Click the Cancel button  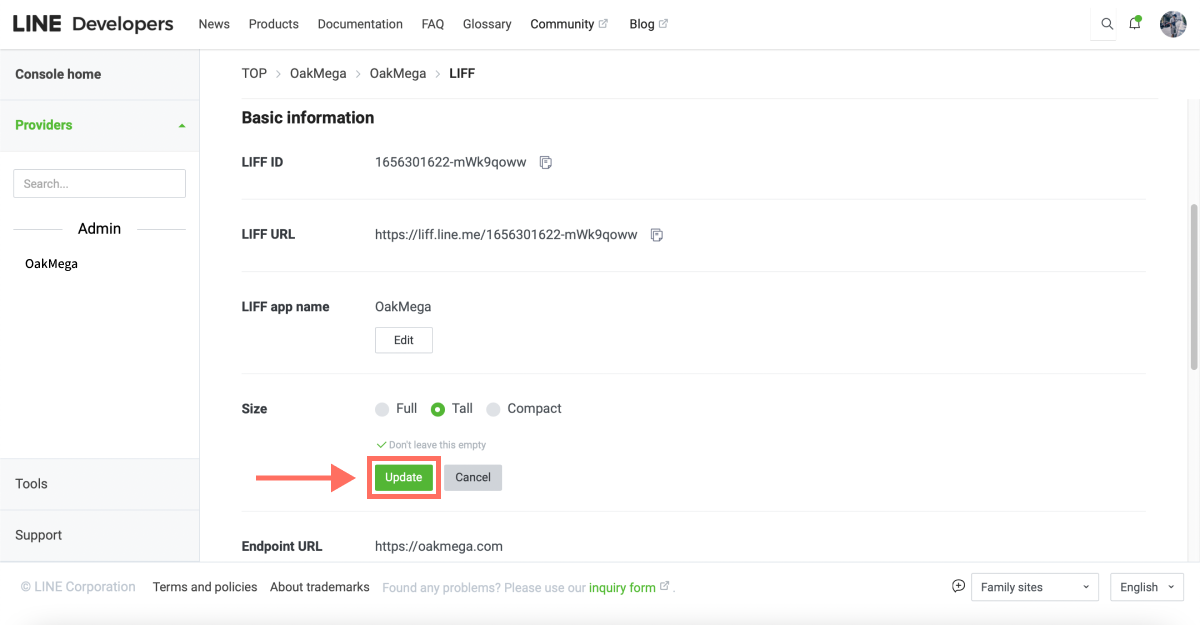(x=473, y=478)
